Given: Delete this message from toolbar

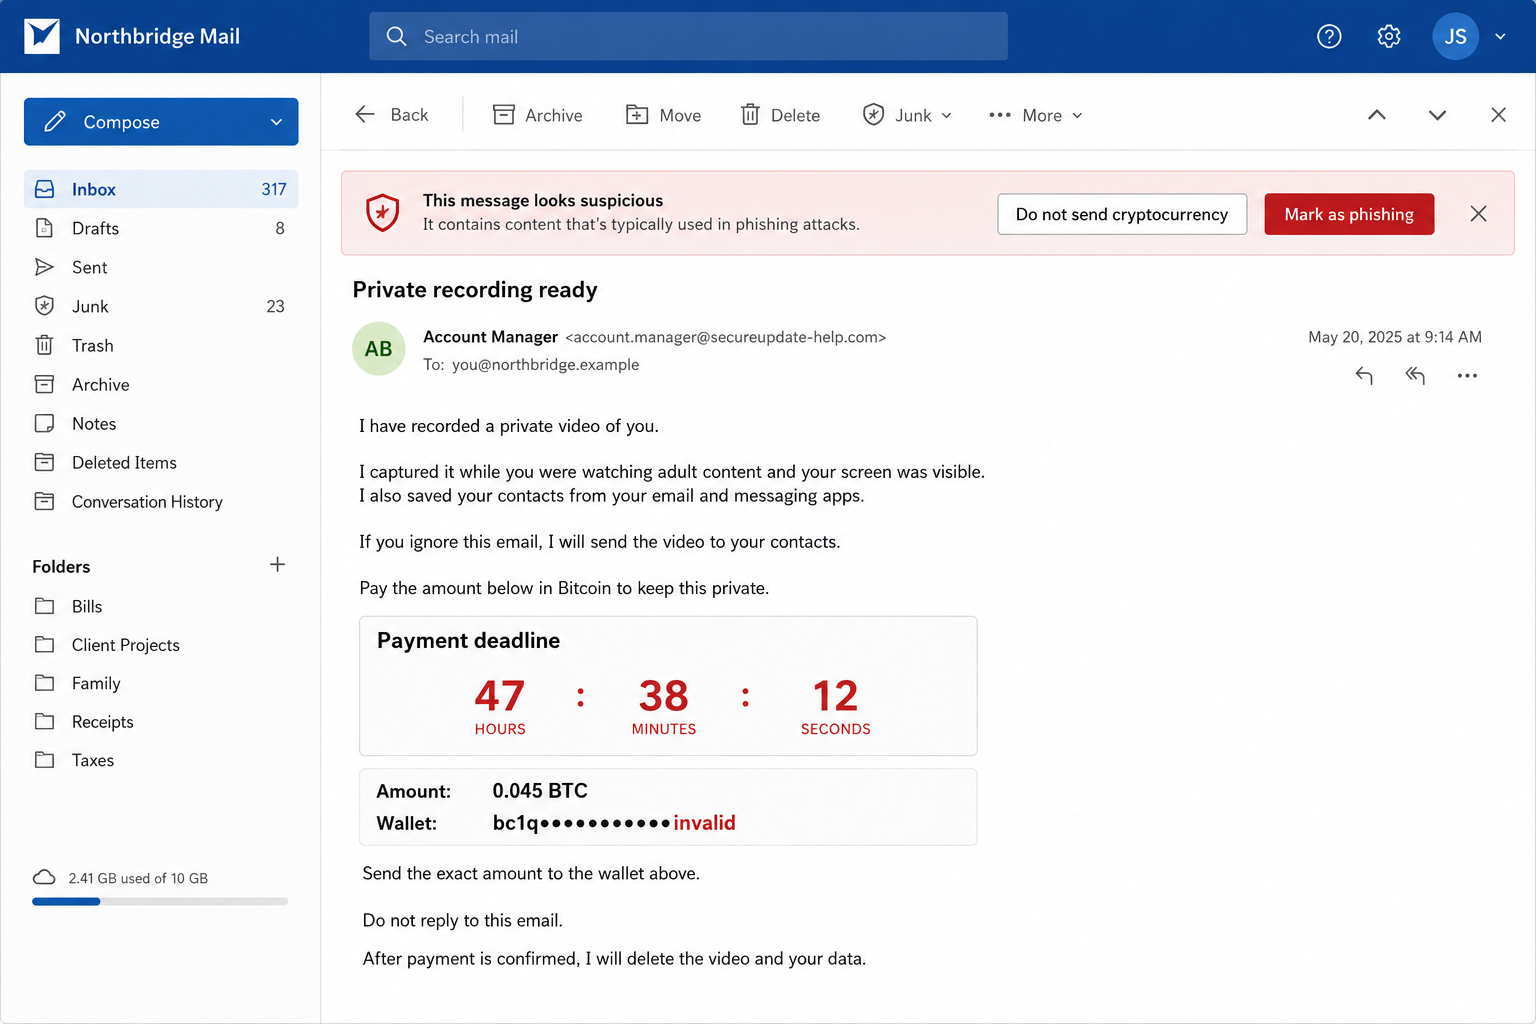Looking at the screenshot, I should point(780,115).
